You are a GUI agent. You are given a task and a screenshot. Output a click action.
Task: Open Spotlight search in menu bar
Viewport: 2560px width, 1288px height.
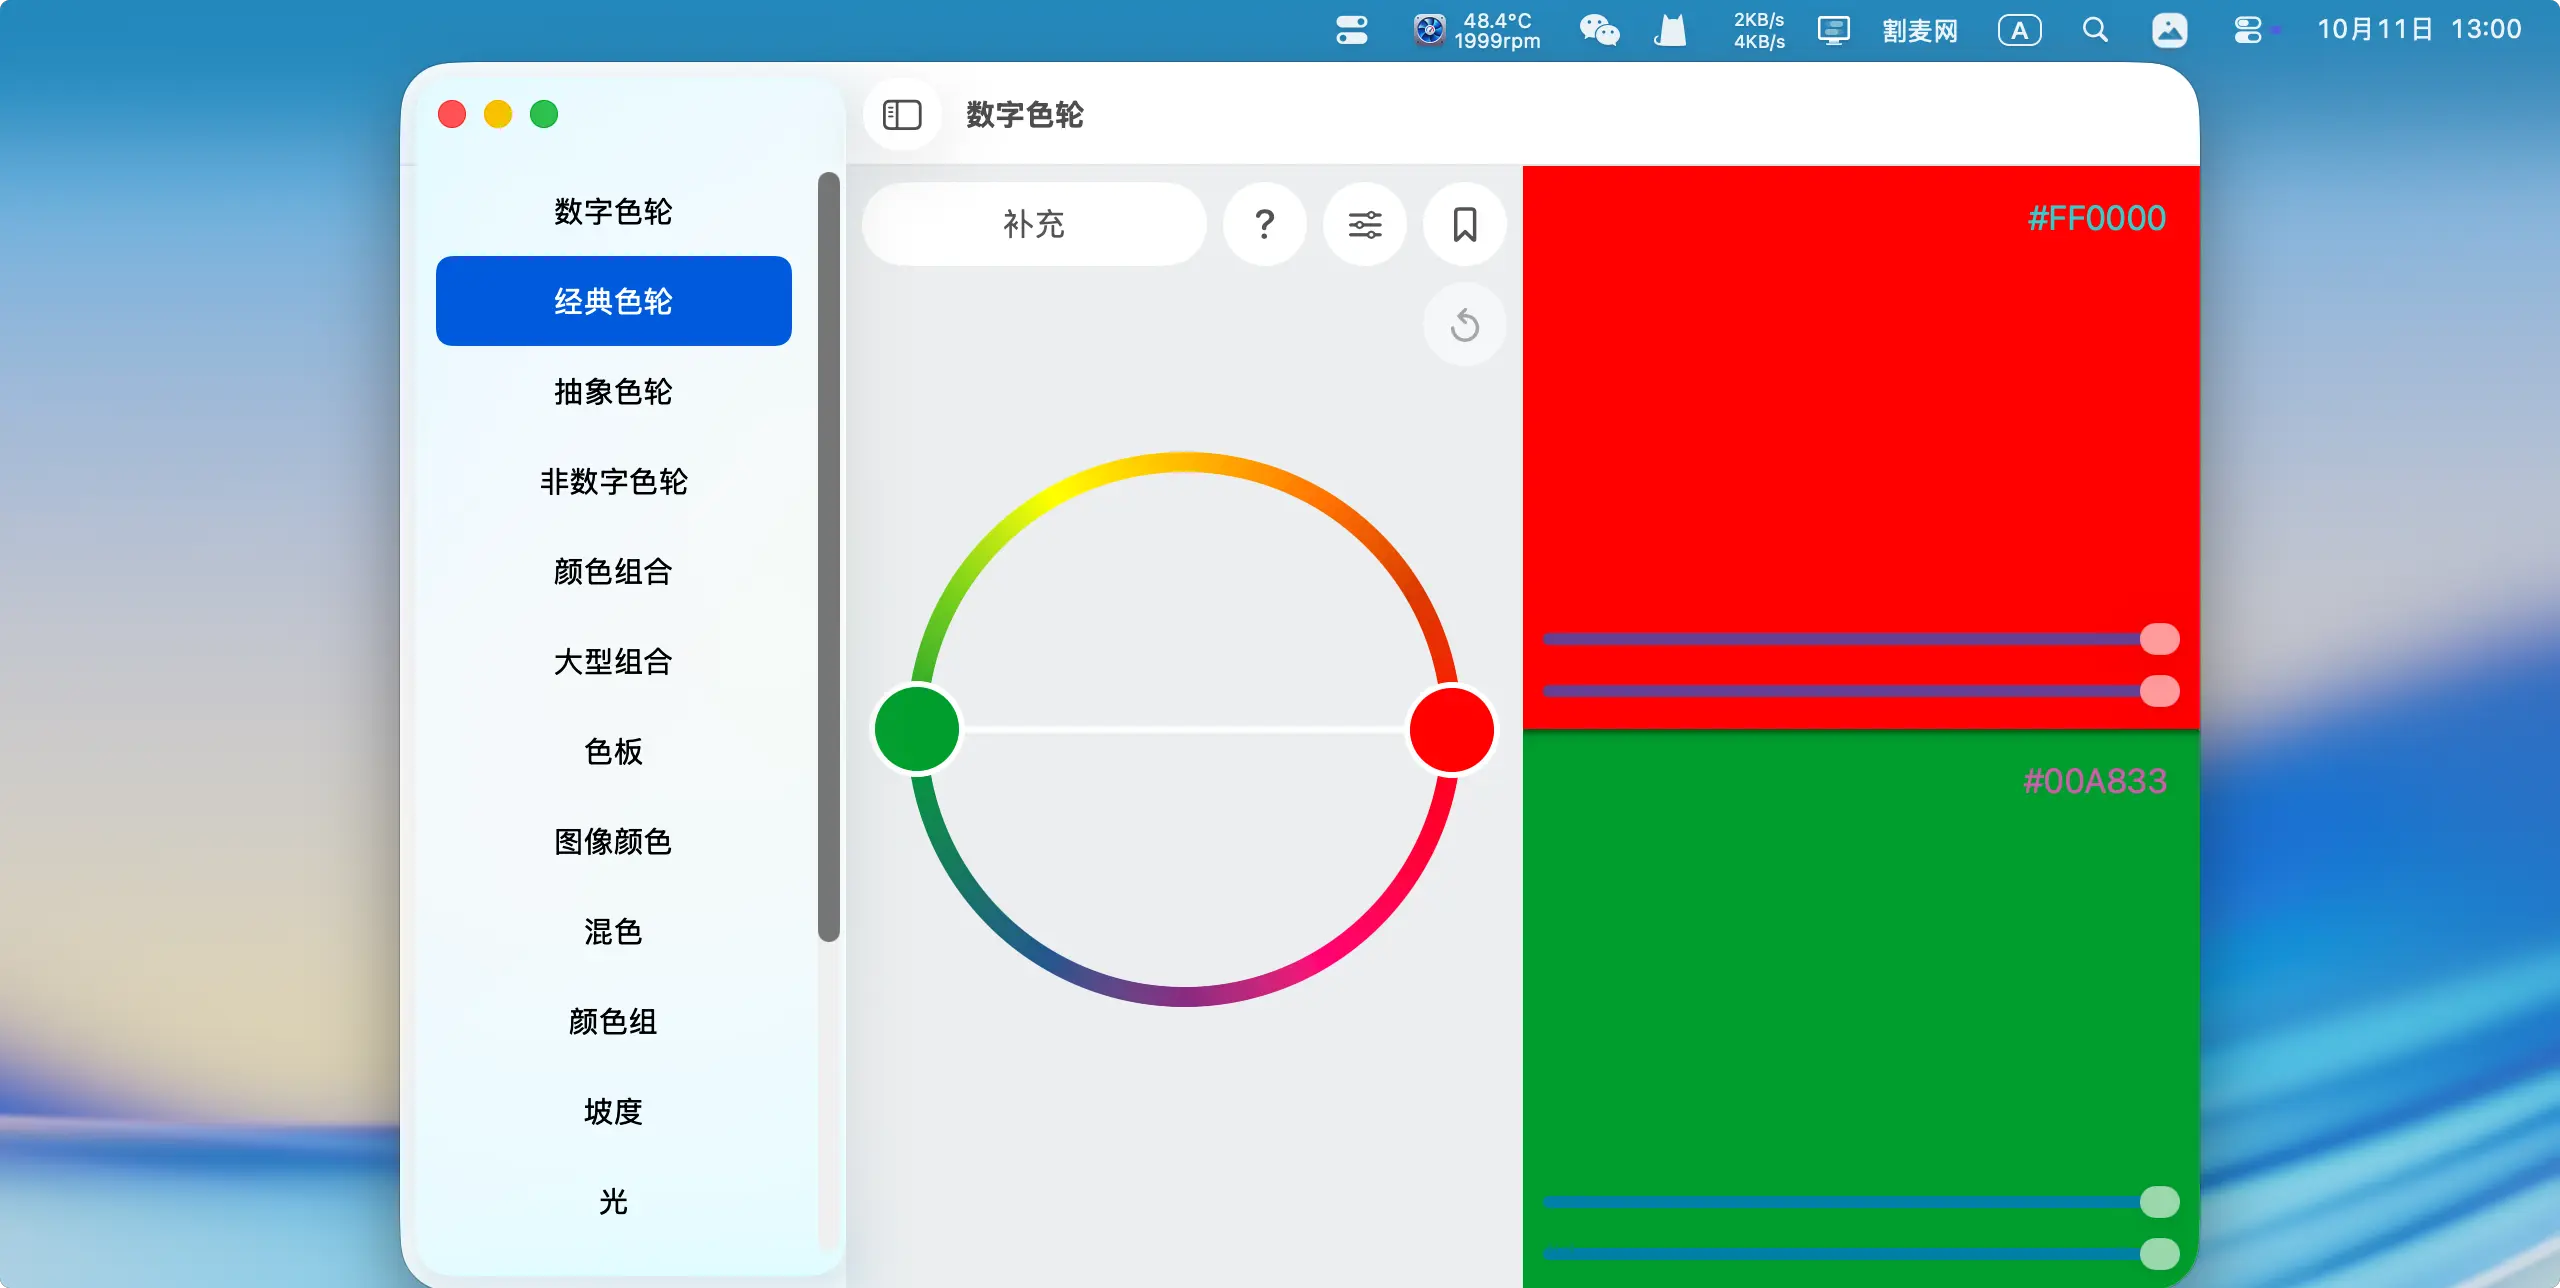tap(2095, 30)
